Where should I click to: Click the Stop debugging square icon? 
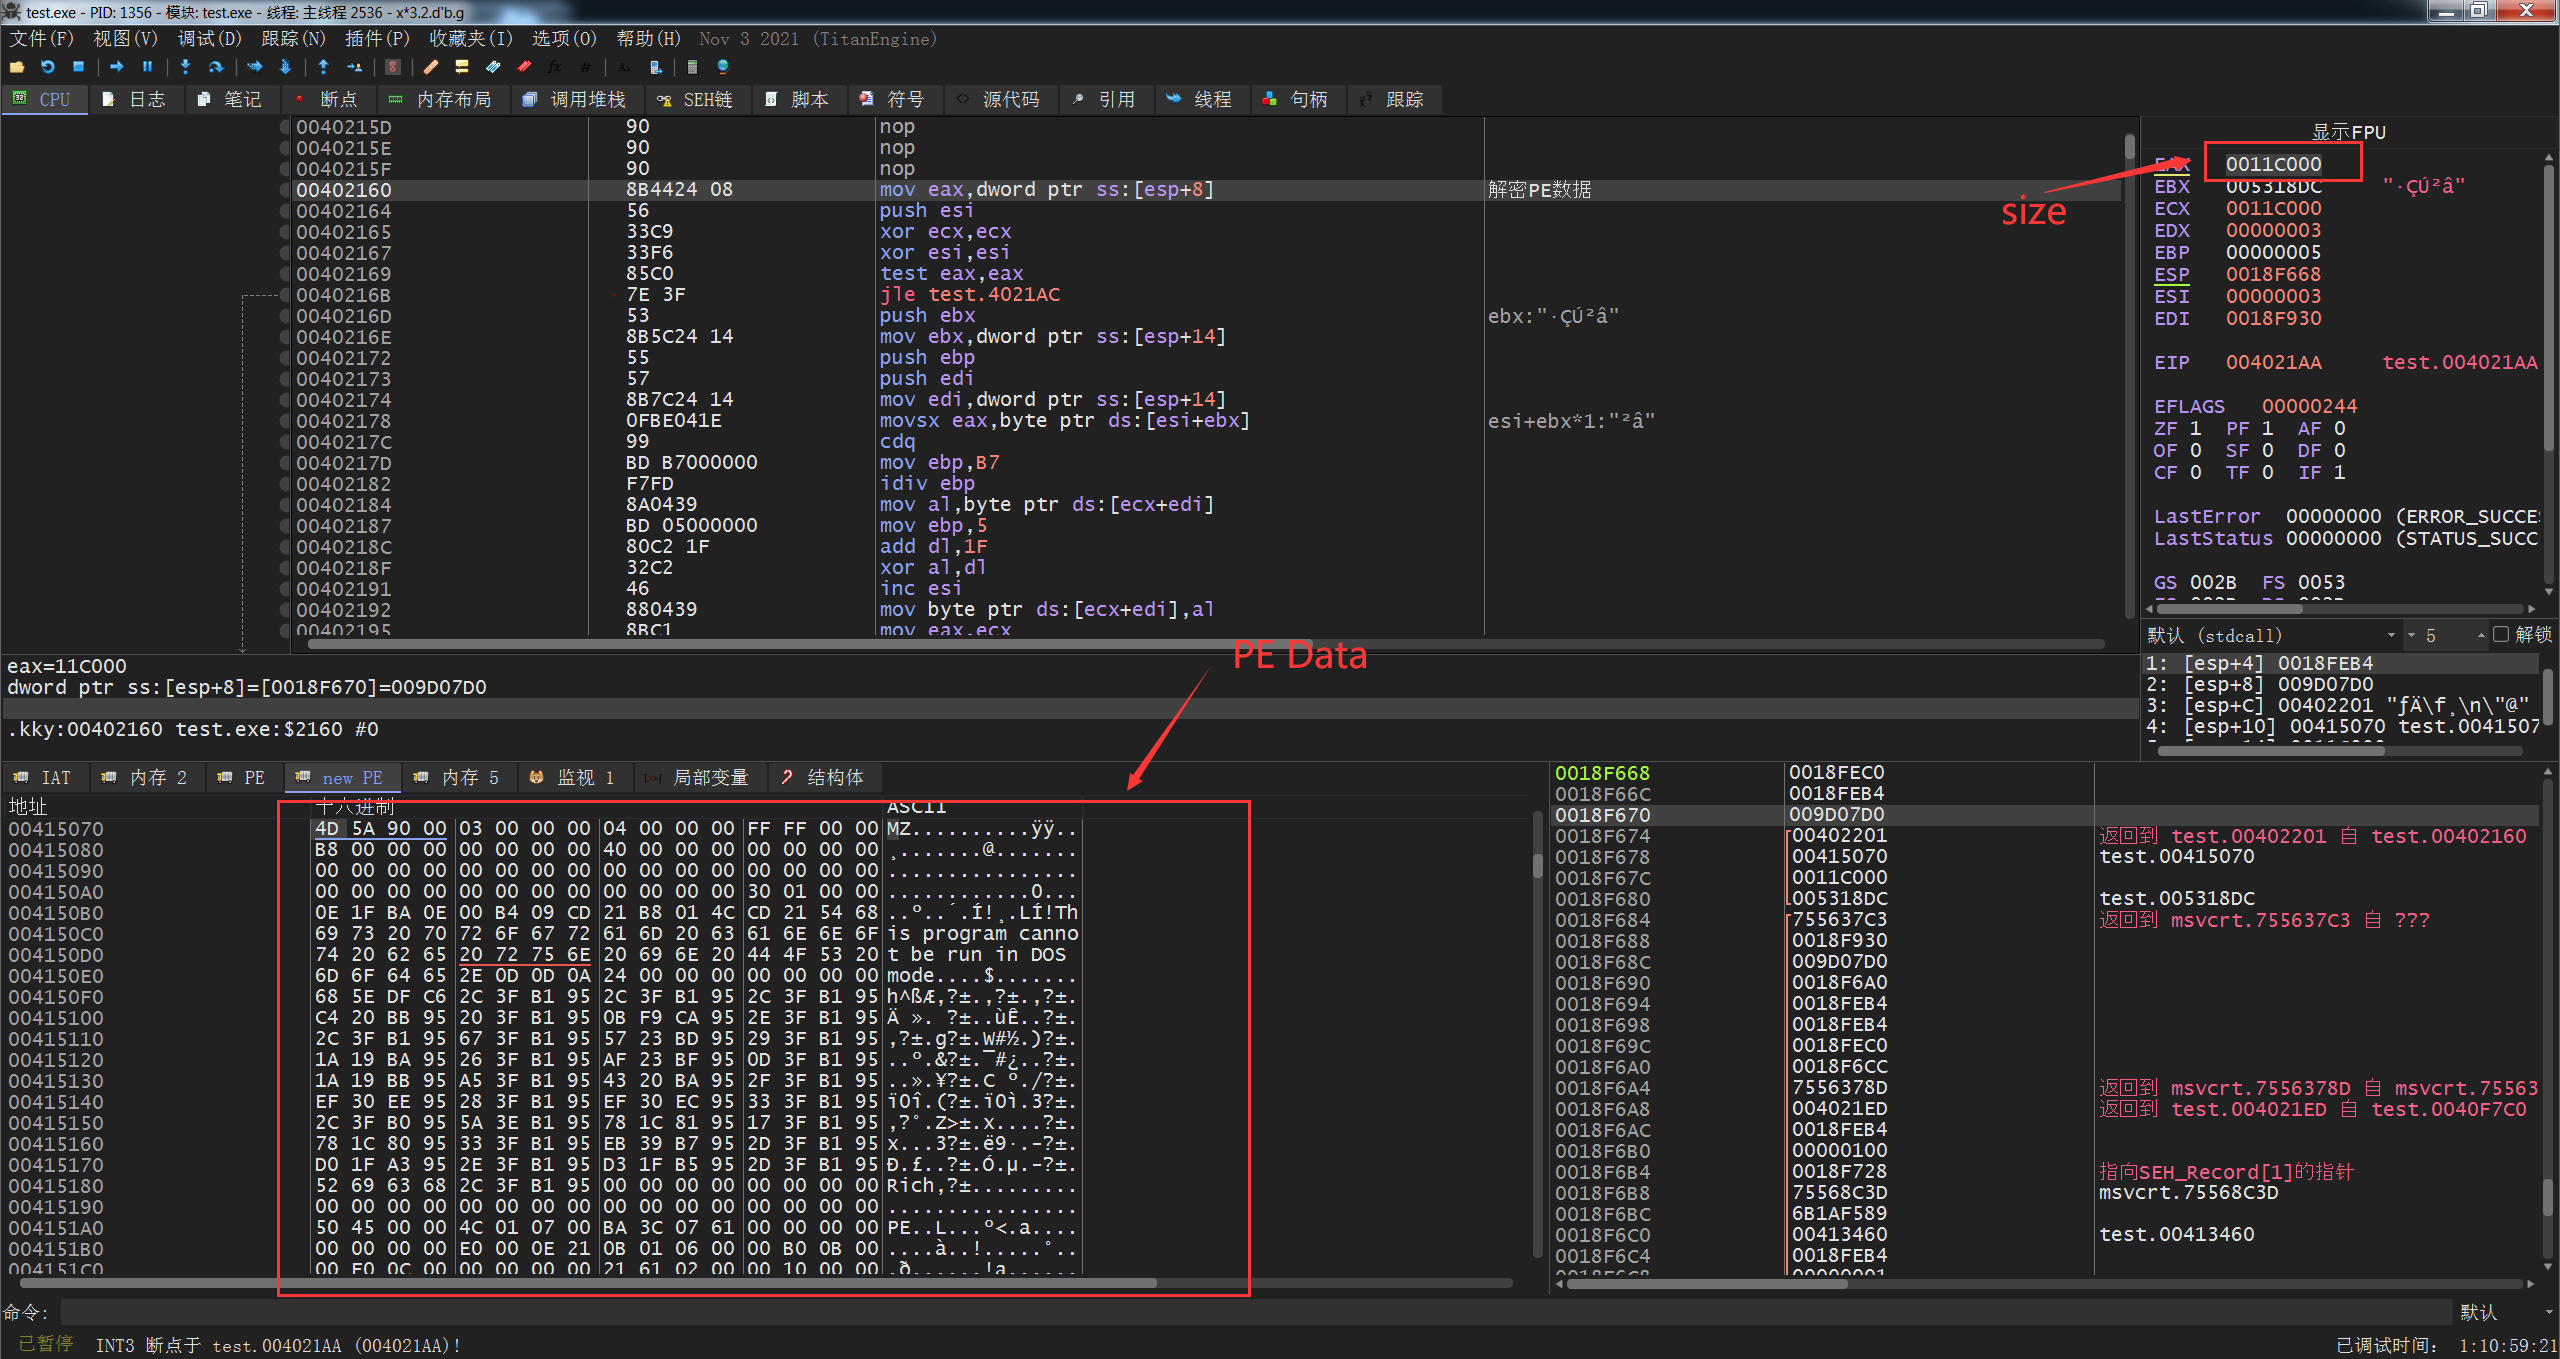[x=78, y=67]
